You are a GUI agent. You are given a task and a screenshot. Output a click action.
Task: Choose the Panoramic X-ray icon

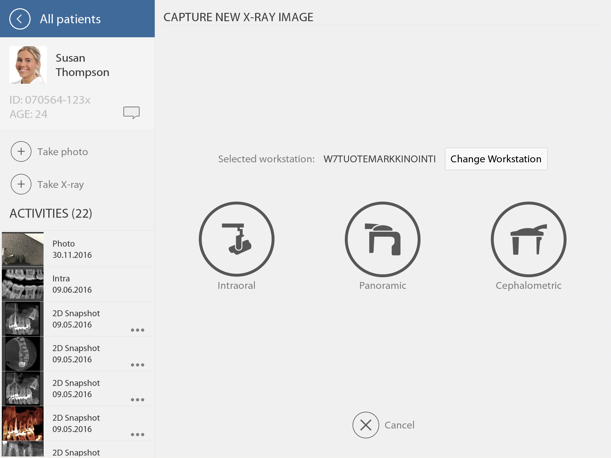click(x=382, y=240)
